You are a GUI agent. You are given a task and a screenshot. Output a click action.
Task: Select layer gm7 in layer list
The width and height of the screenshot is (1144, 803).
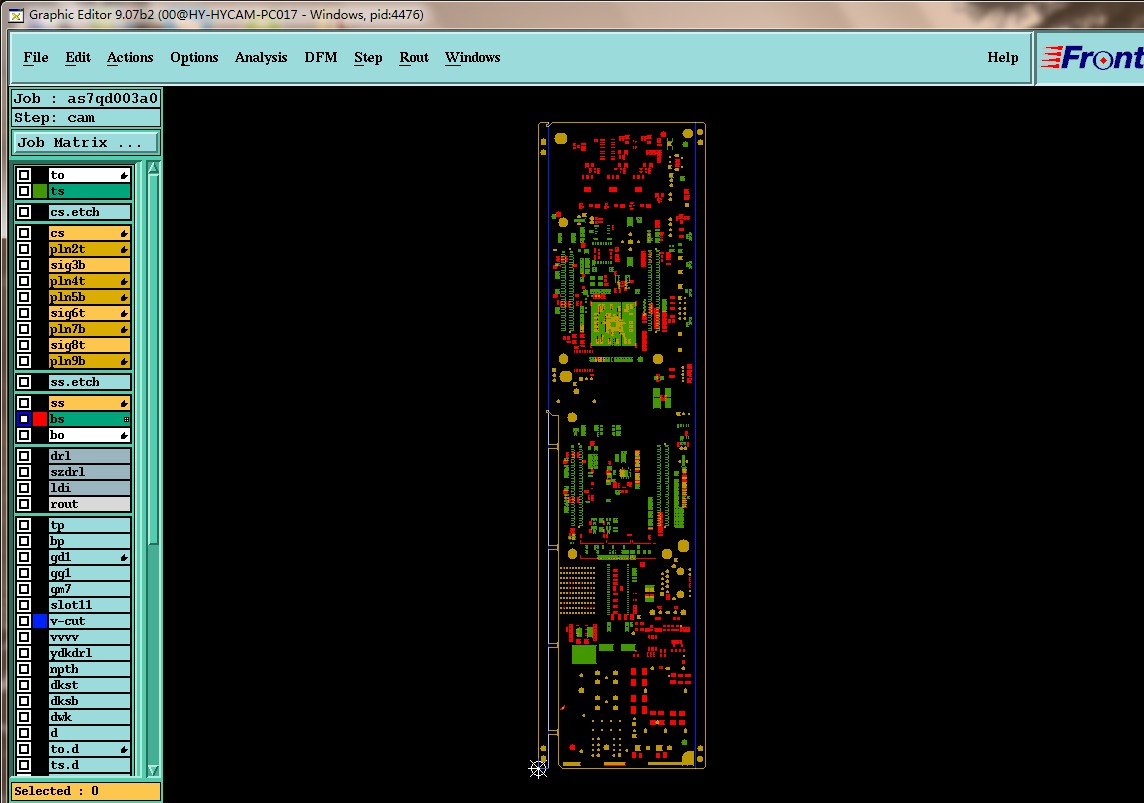point(89,589)
